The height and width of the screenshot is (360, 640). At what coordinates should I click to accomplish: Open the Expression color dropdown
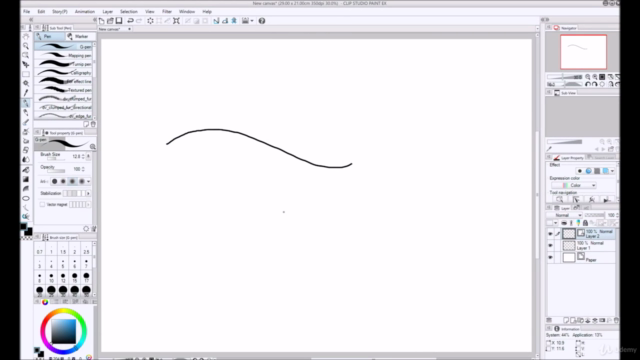574,185
